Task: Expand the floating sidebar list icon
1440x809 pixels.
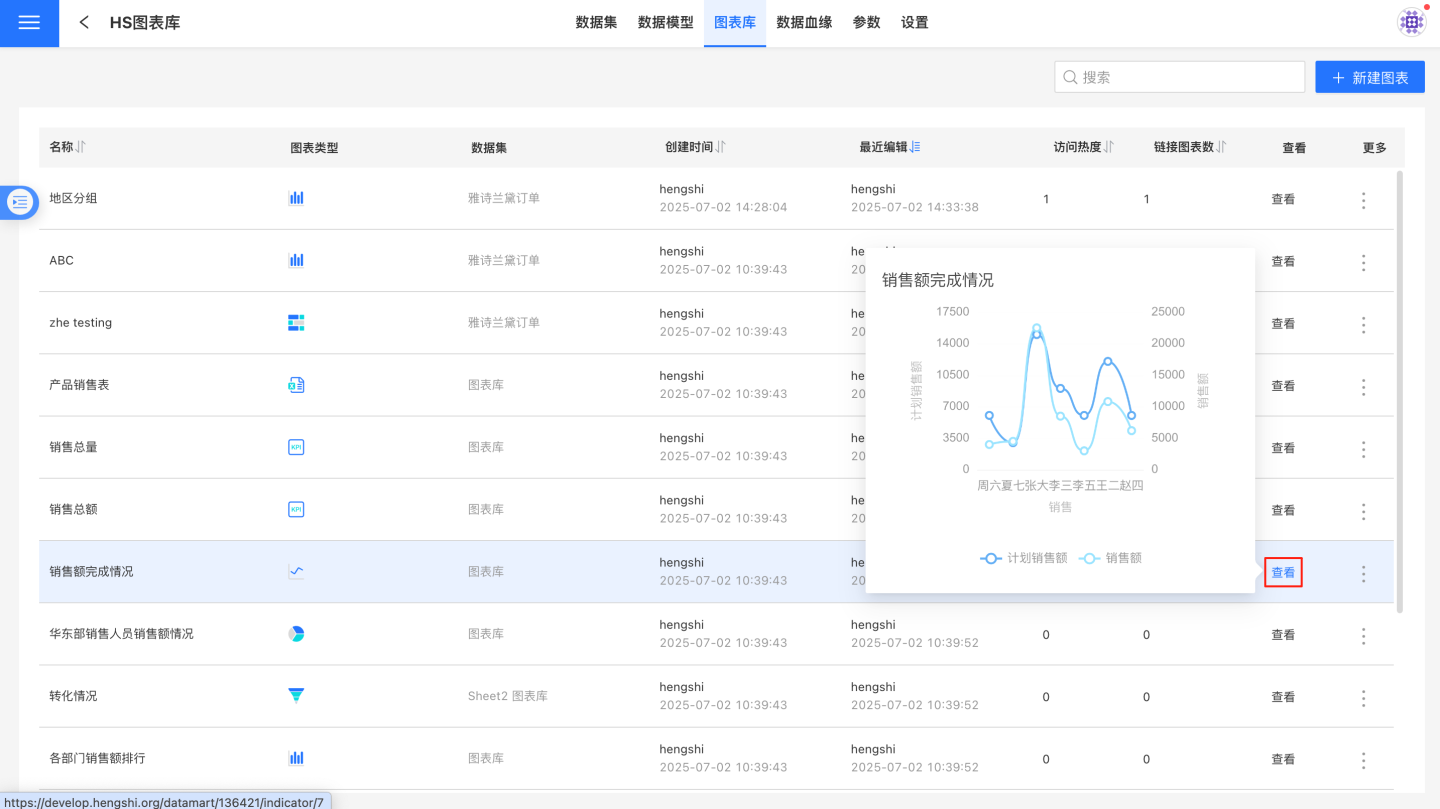Action: click(20, 202)
